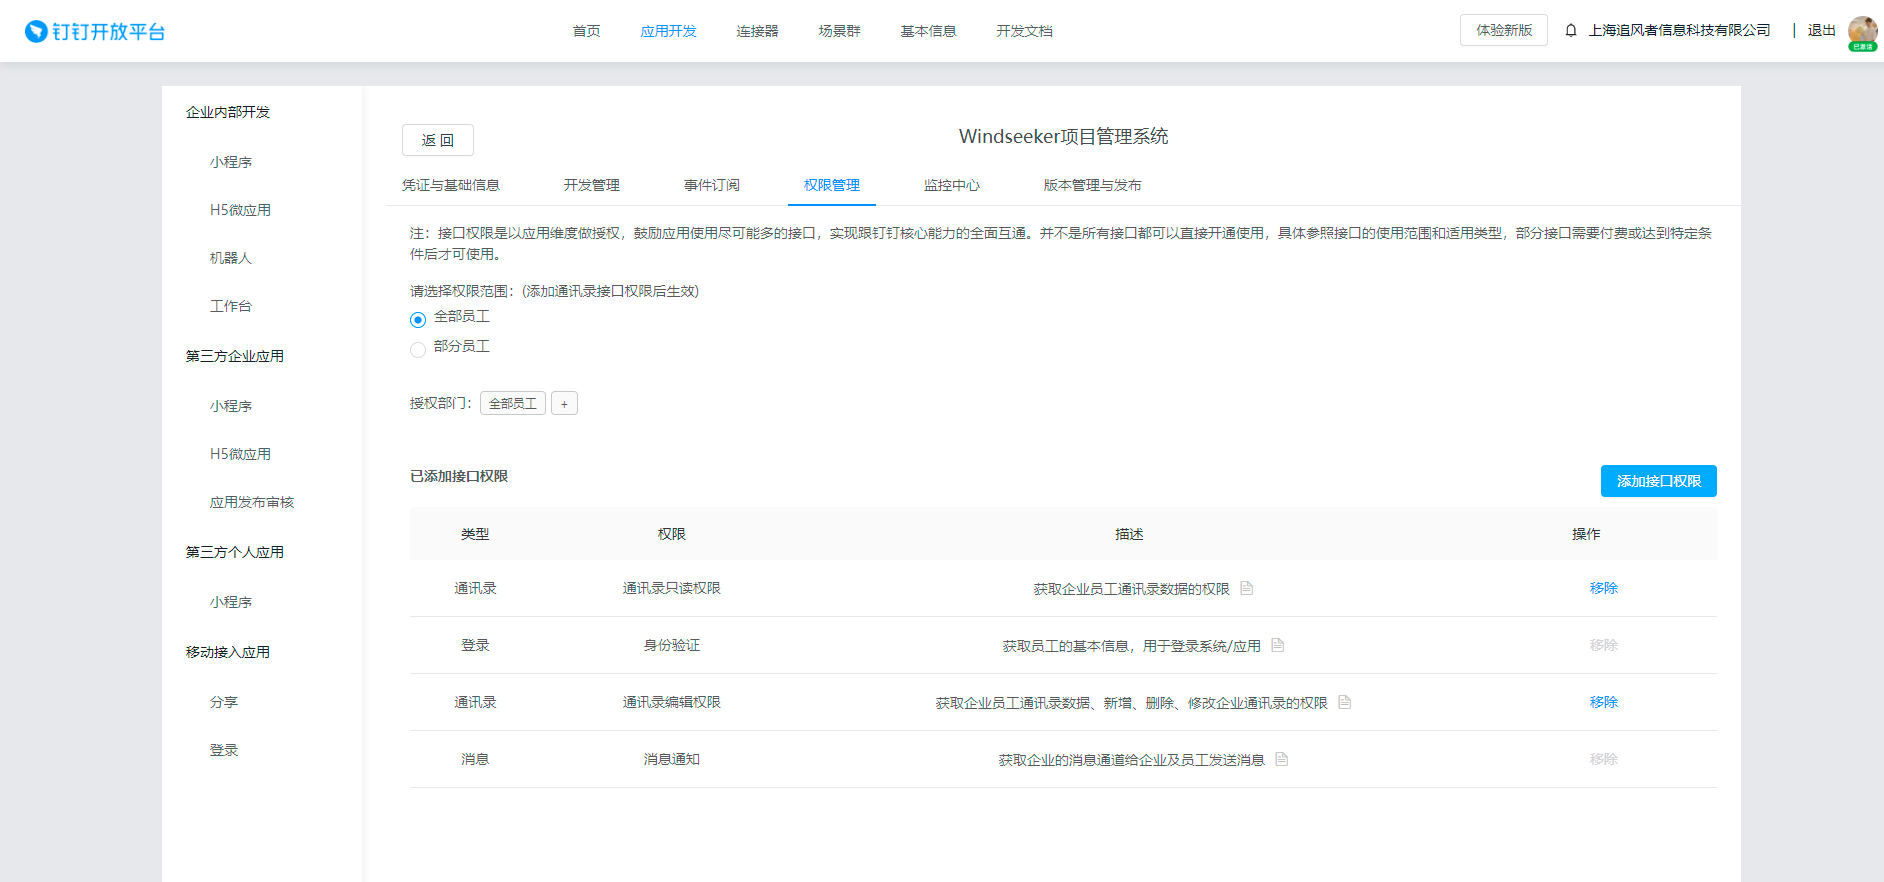Viewport: 1884px width, 882px height.
Task: Click the 移动接入应用 sidebar heading
Action: 228,652
